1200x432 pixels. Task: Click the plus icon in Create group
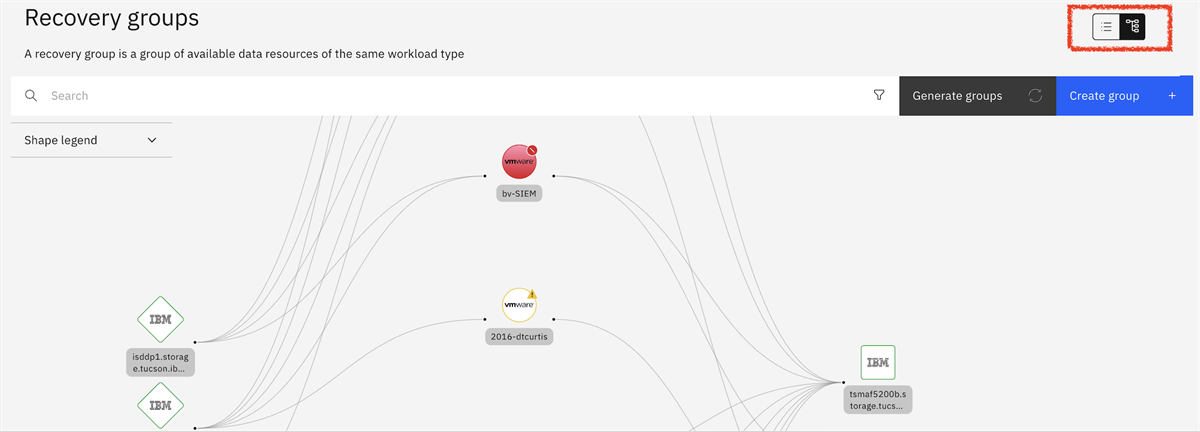(1172, 96)
